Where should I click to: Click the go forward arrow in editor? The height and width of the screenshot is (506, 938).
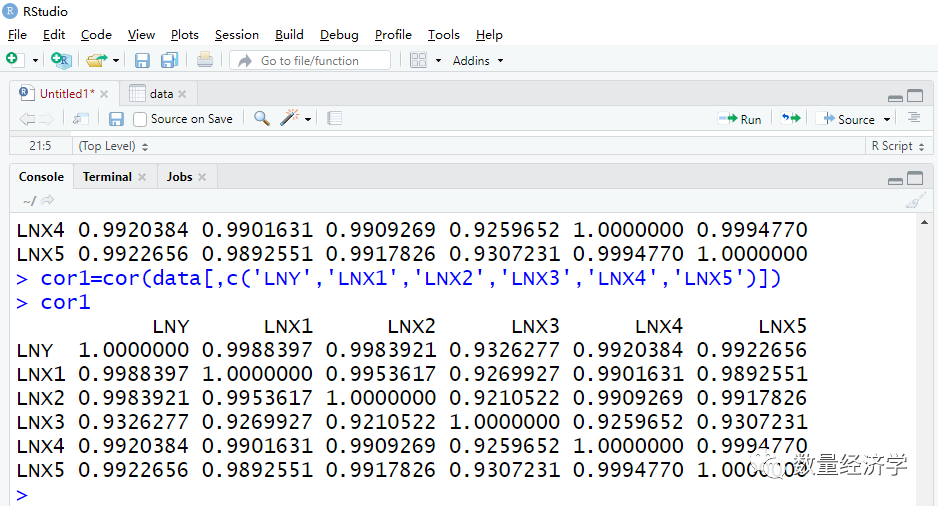[x=47, y=119]
